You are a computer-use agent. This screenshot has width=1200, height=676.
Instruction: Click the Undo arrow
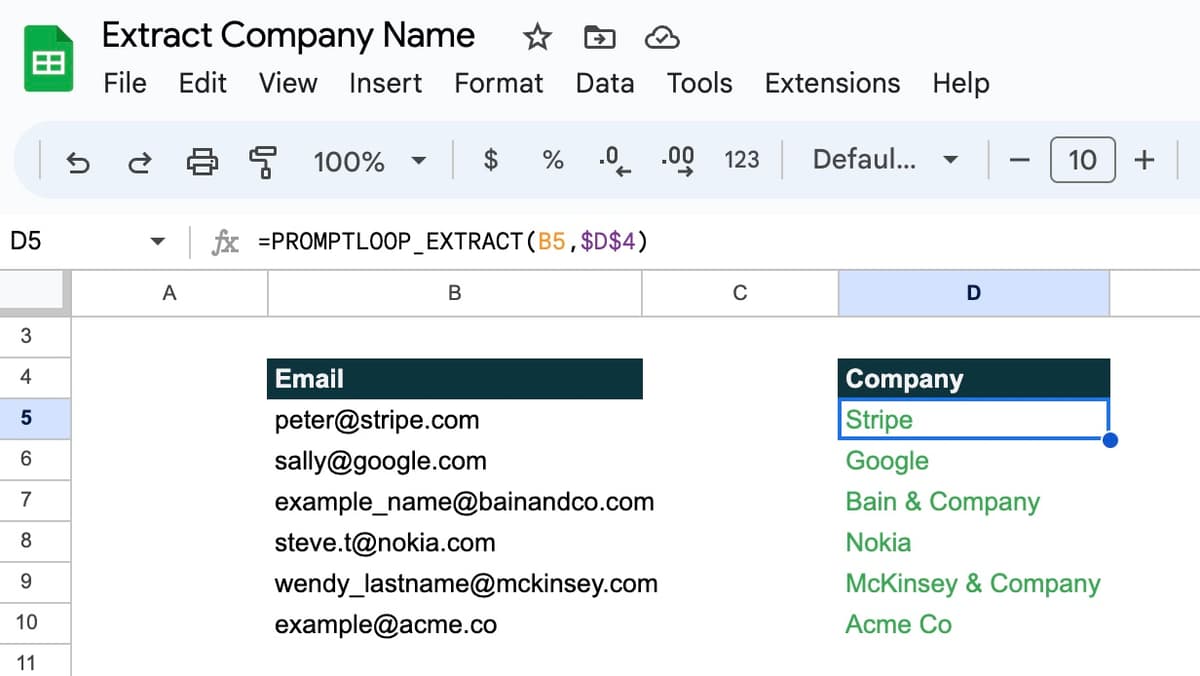78,160
